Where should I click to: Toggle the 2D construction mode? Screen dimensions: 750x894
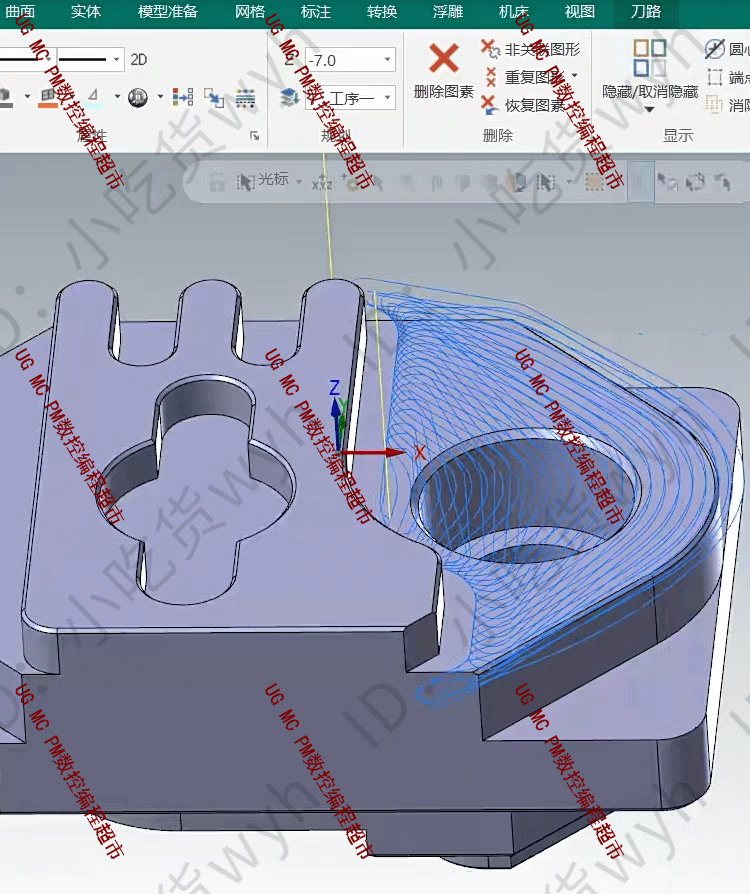pos(139,59)
